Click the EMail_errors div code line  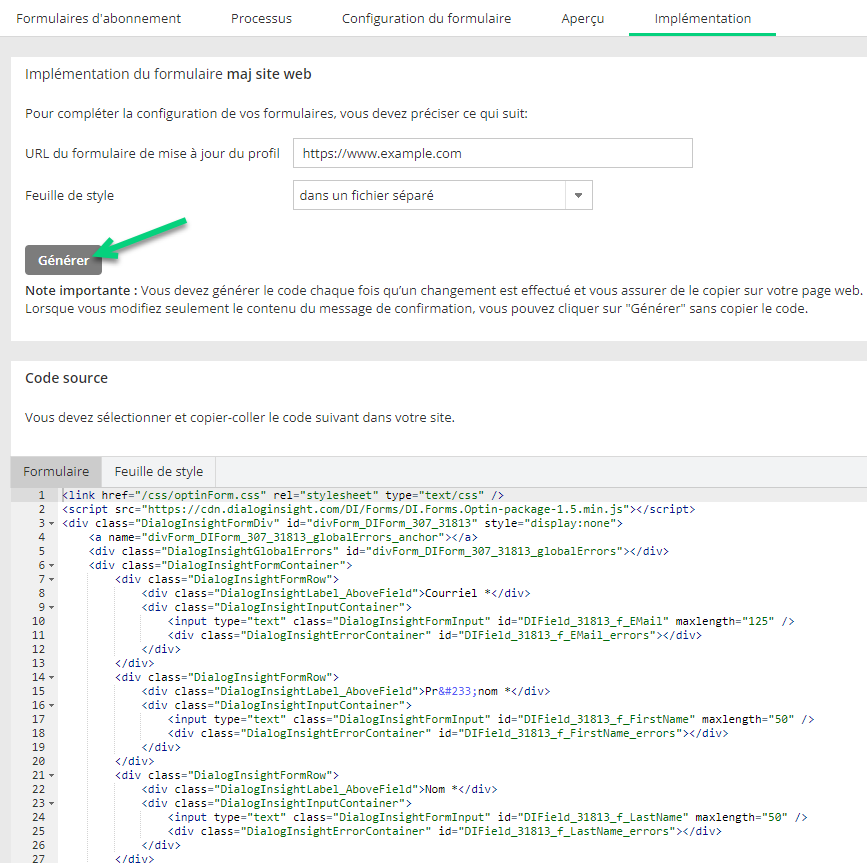coord(435,635)
